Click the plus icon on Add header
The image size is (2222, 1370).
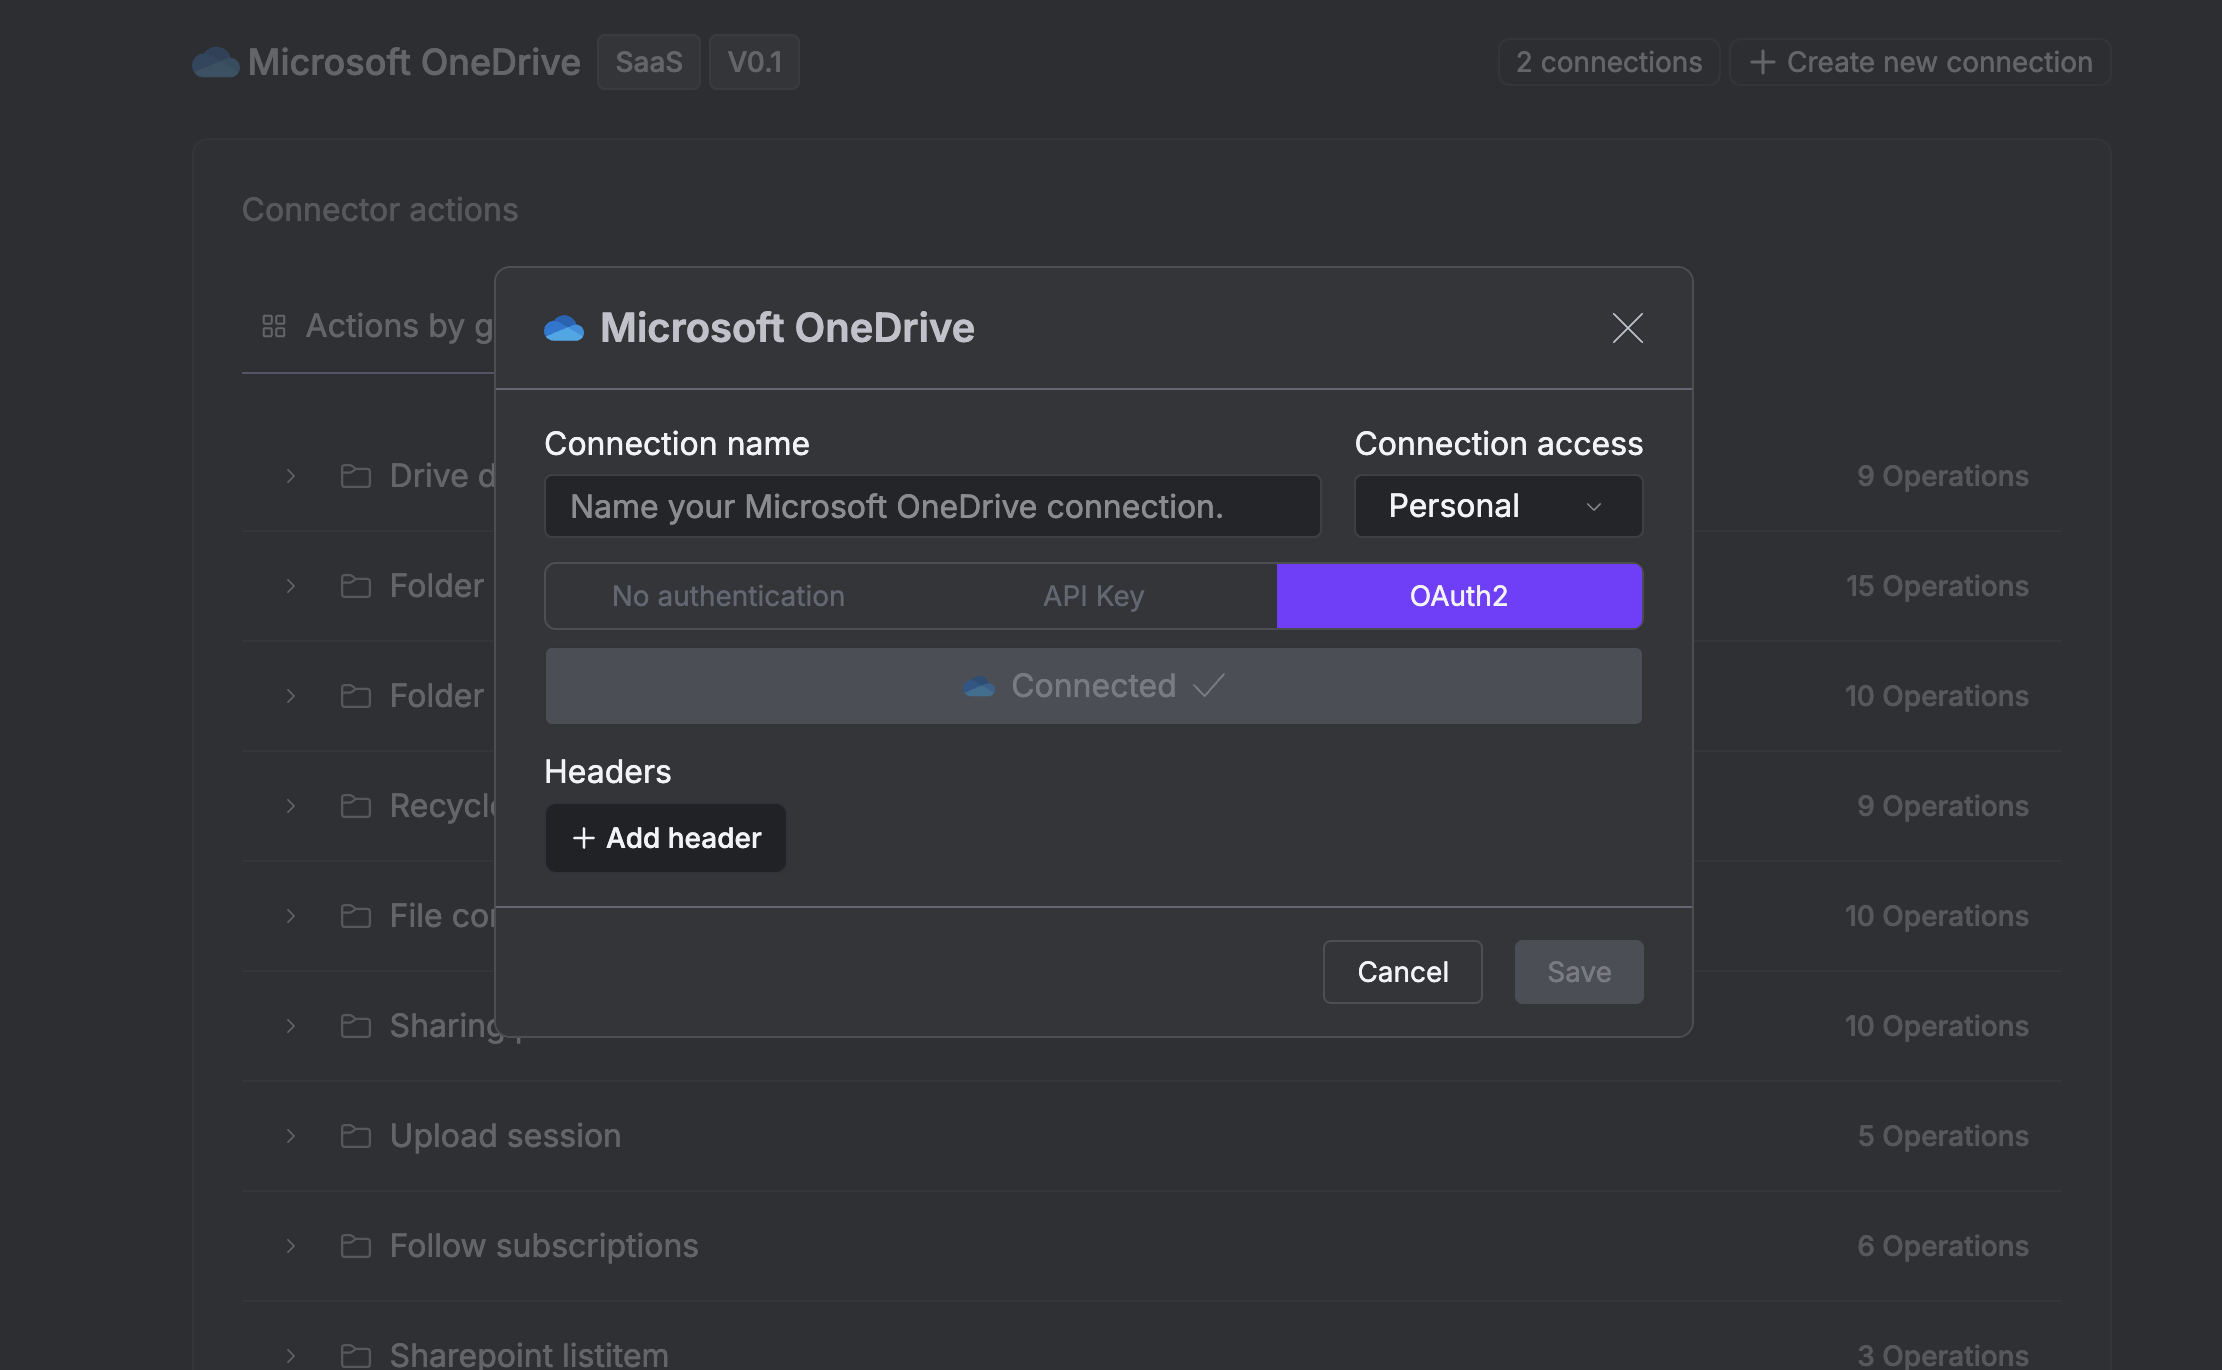pyautogui.click(x=584, y=838)
